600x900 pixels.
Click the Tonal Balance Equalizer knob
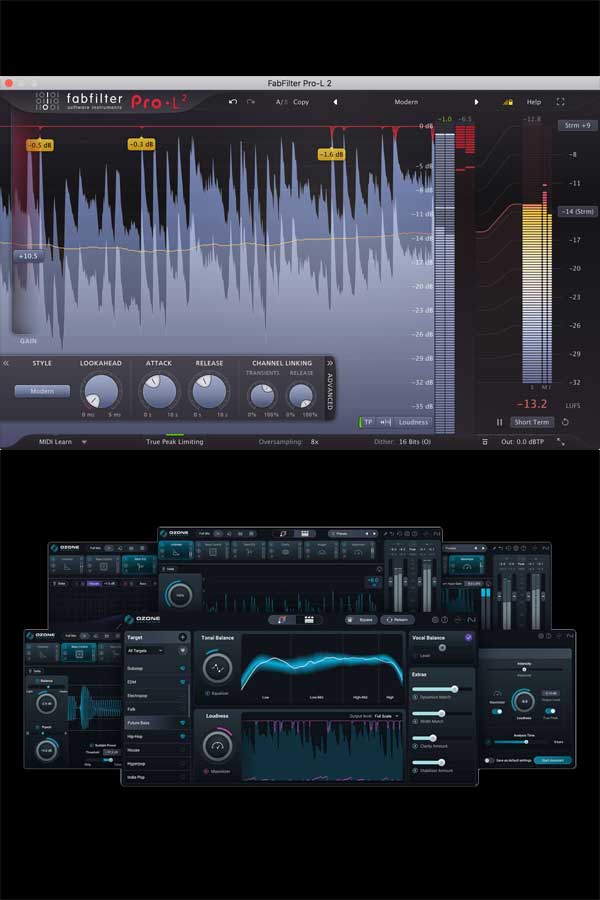click(217, 668)
